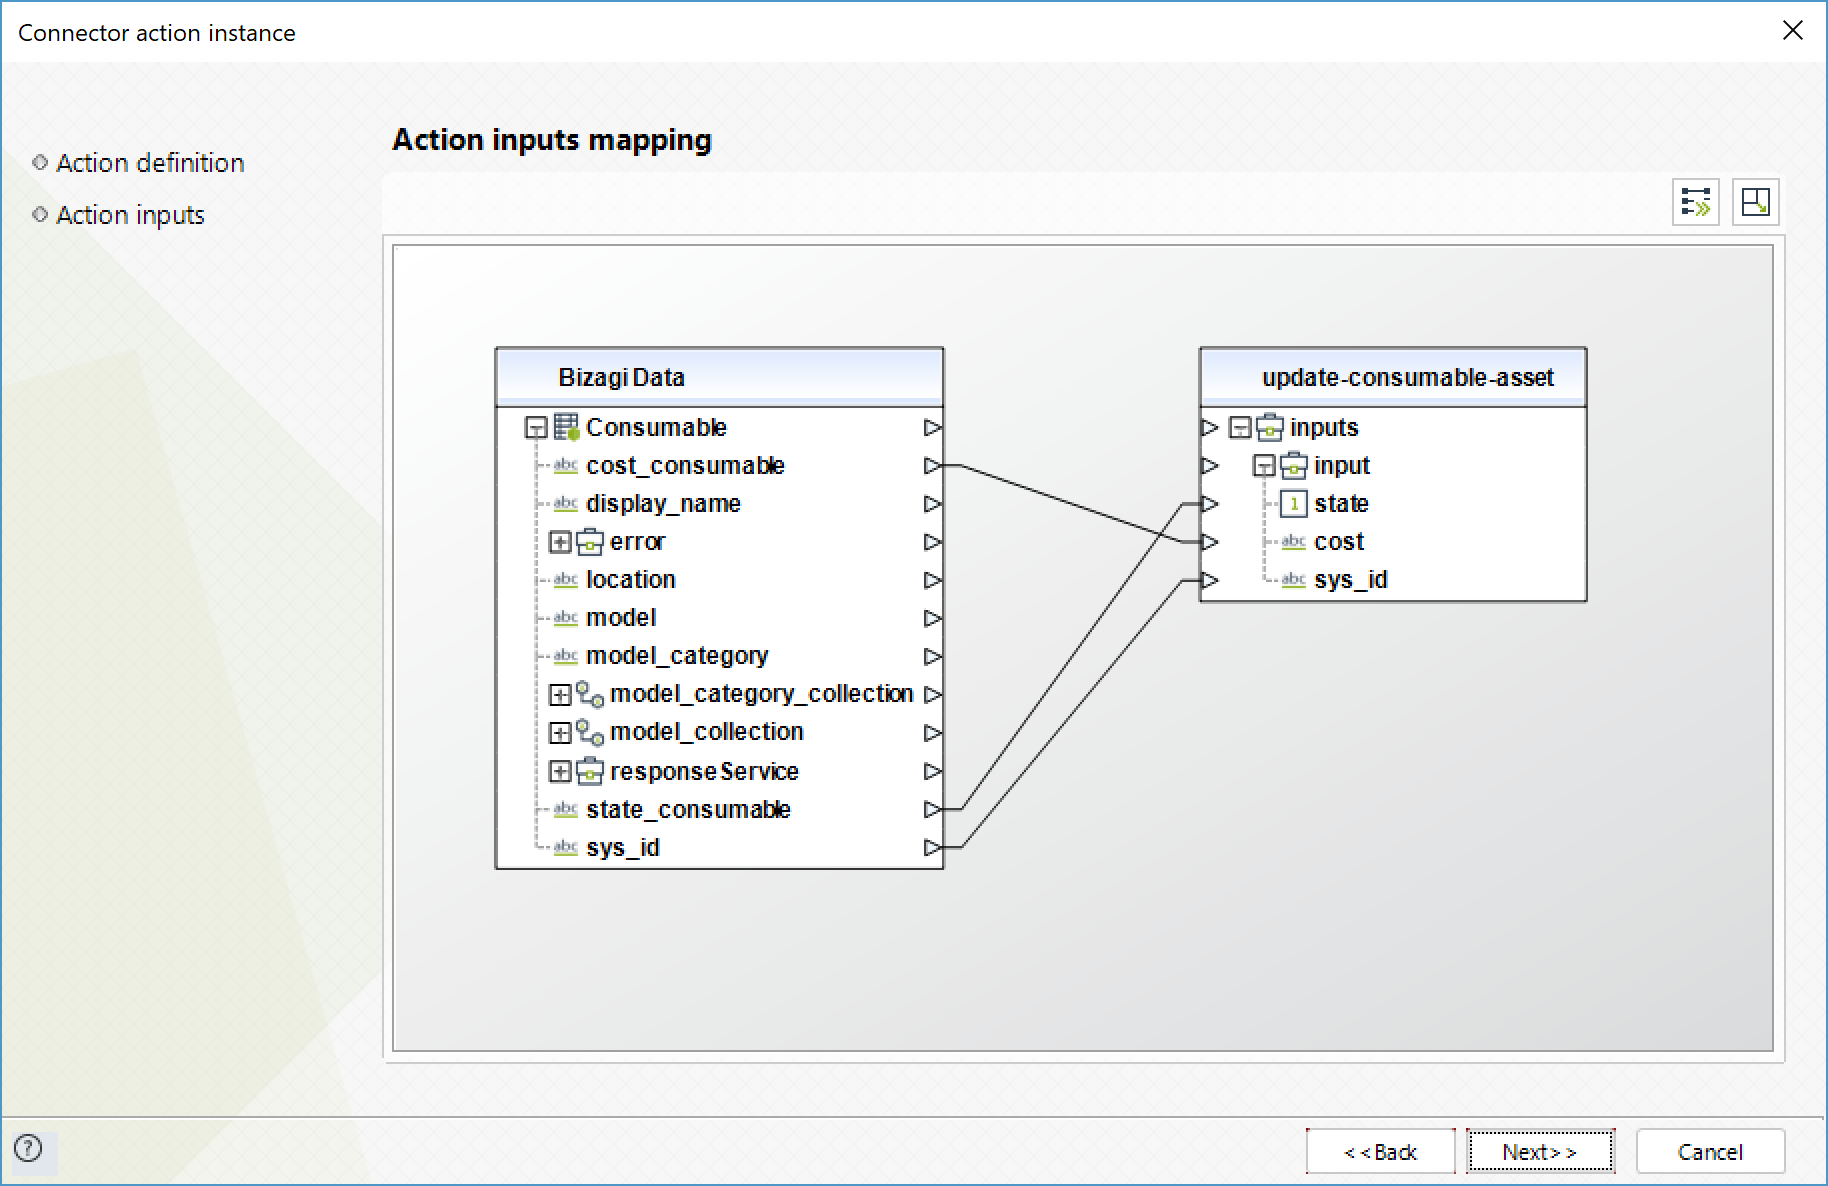Viewport: 1828px width, 1186px height.
Task: Select the model_category attribute
Action: coord(677,656)
